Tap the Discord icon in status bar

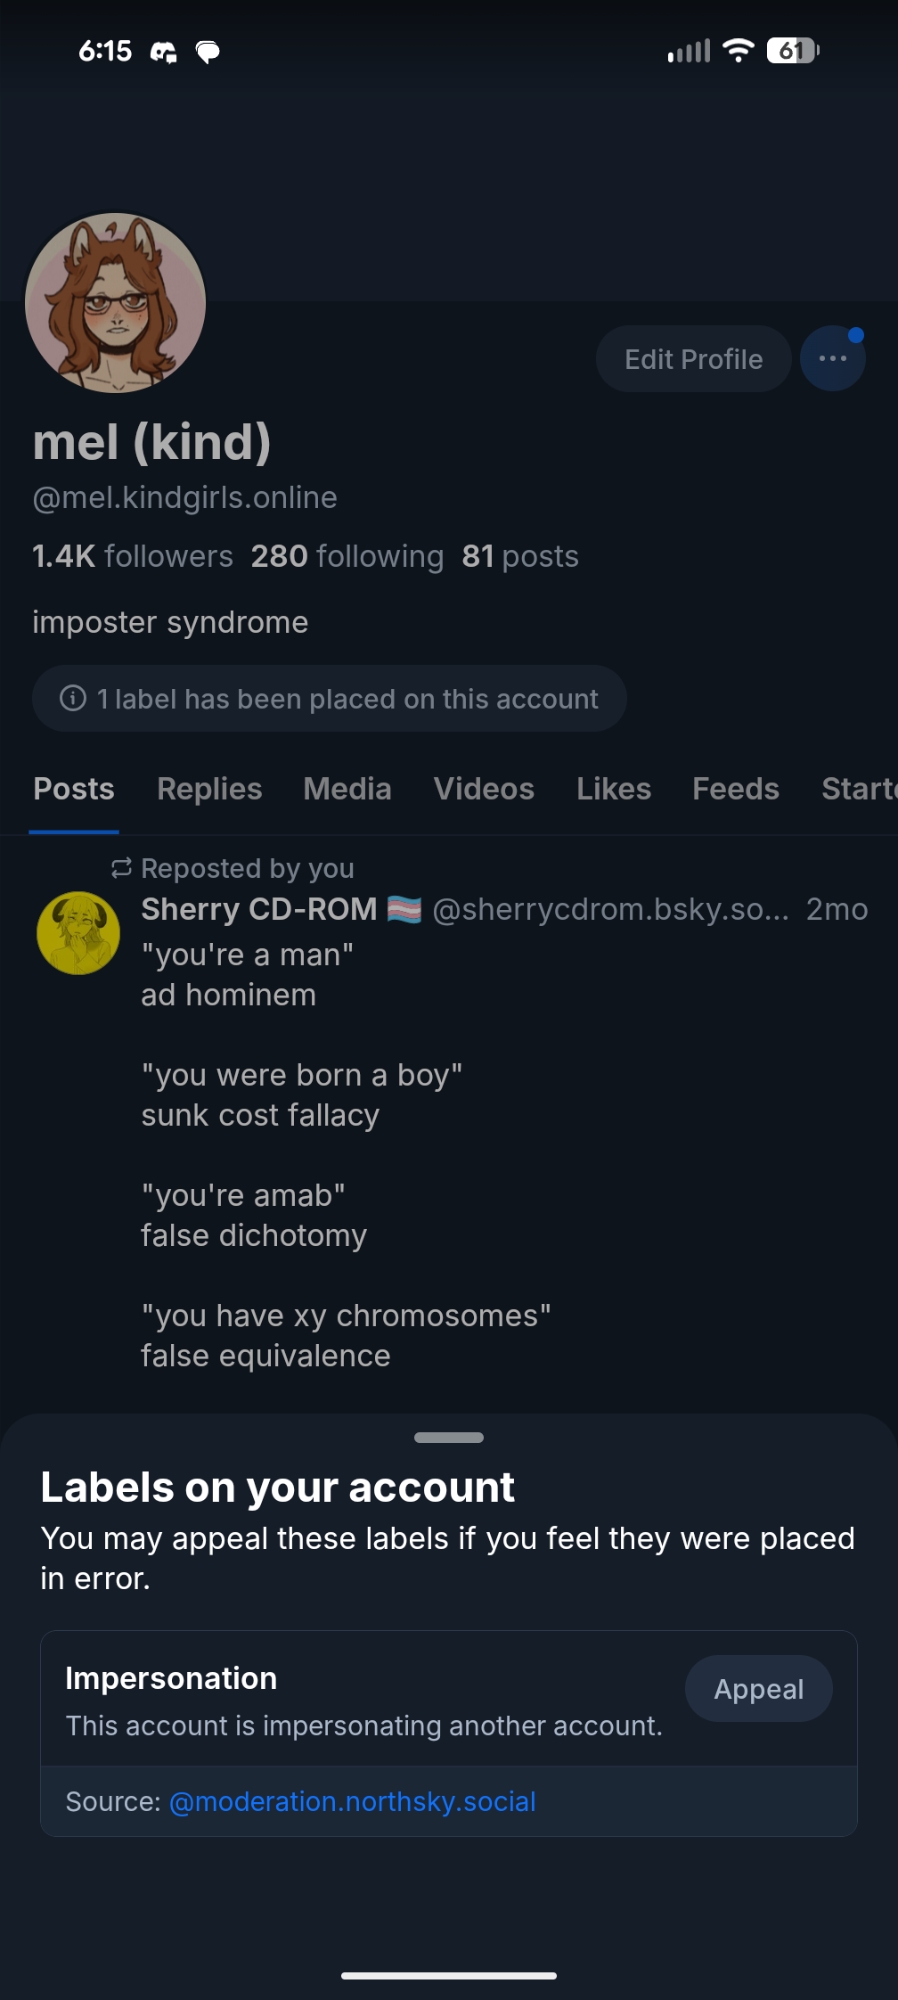pos(163,52)
